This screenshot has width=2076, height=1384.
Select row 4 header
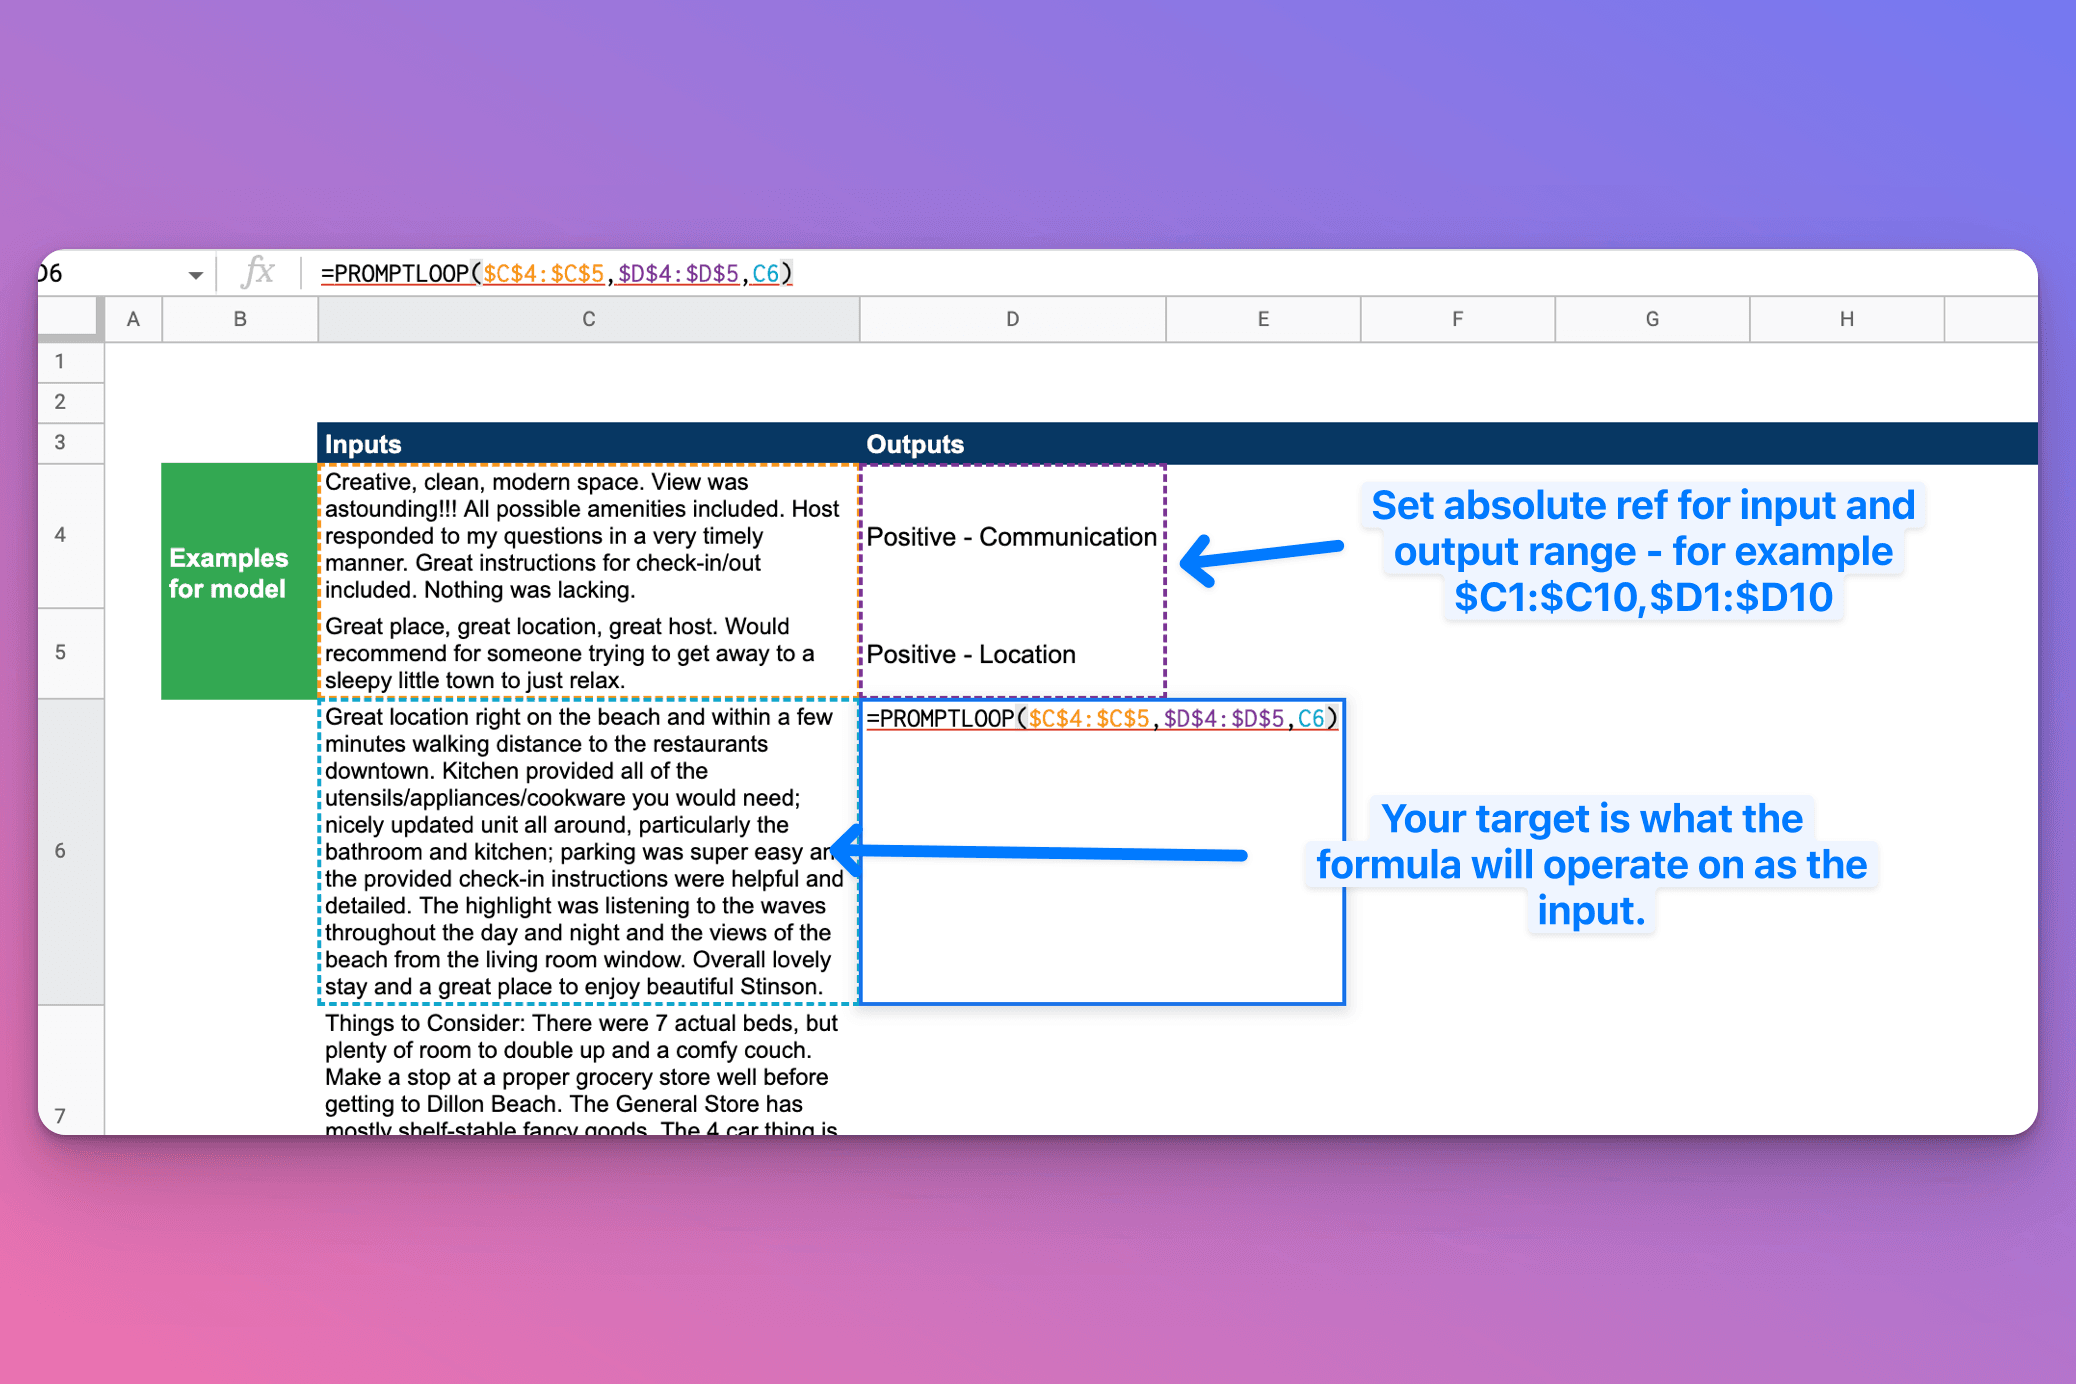point(69,535)
